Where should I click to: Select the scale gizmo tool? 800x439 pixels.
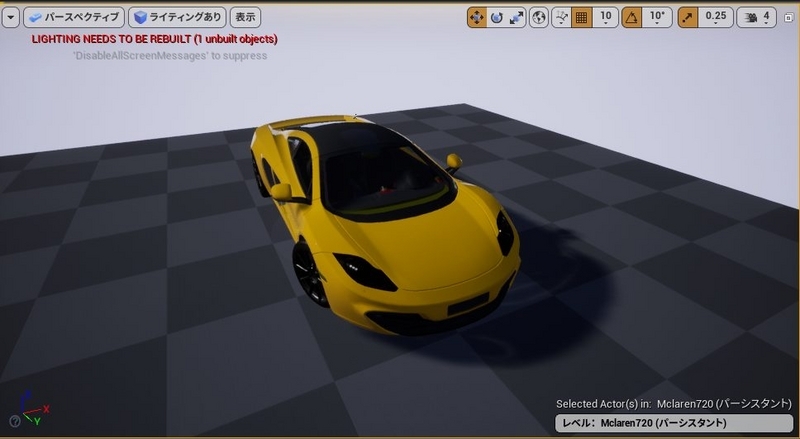[x=516, y=17]
